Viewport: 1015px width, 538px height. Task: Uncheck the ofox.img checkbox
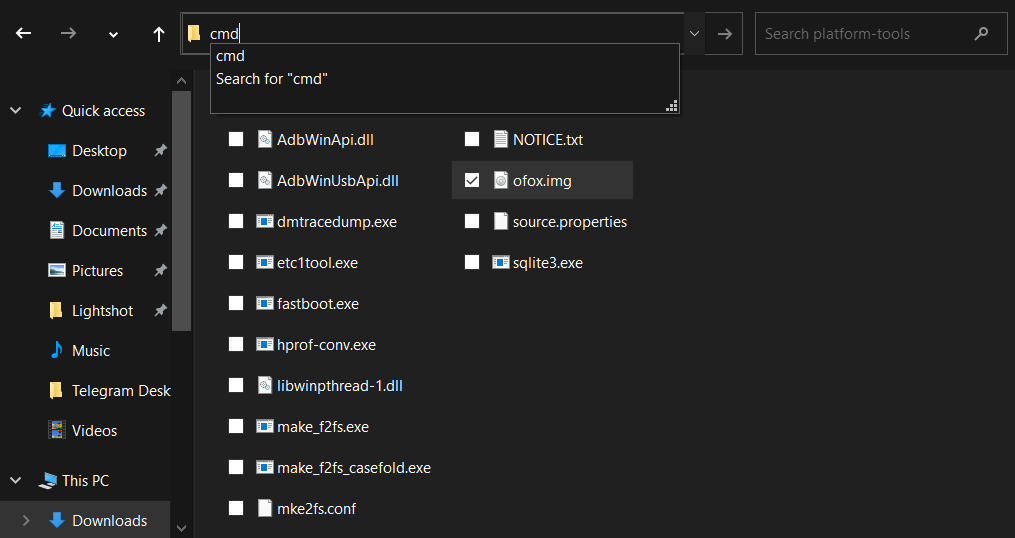click(x=472, y=181)
